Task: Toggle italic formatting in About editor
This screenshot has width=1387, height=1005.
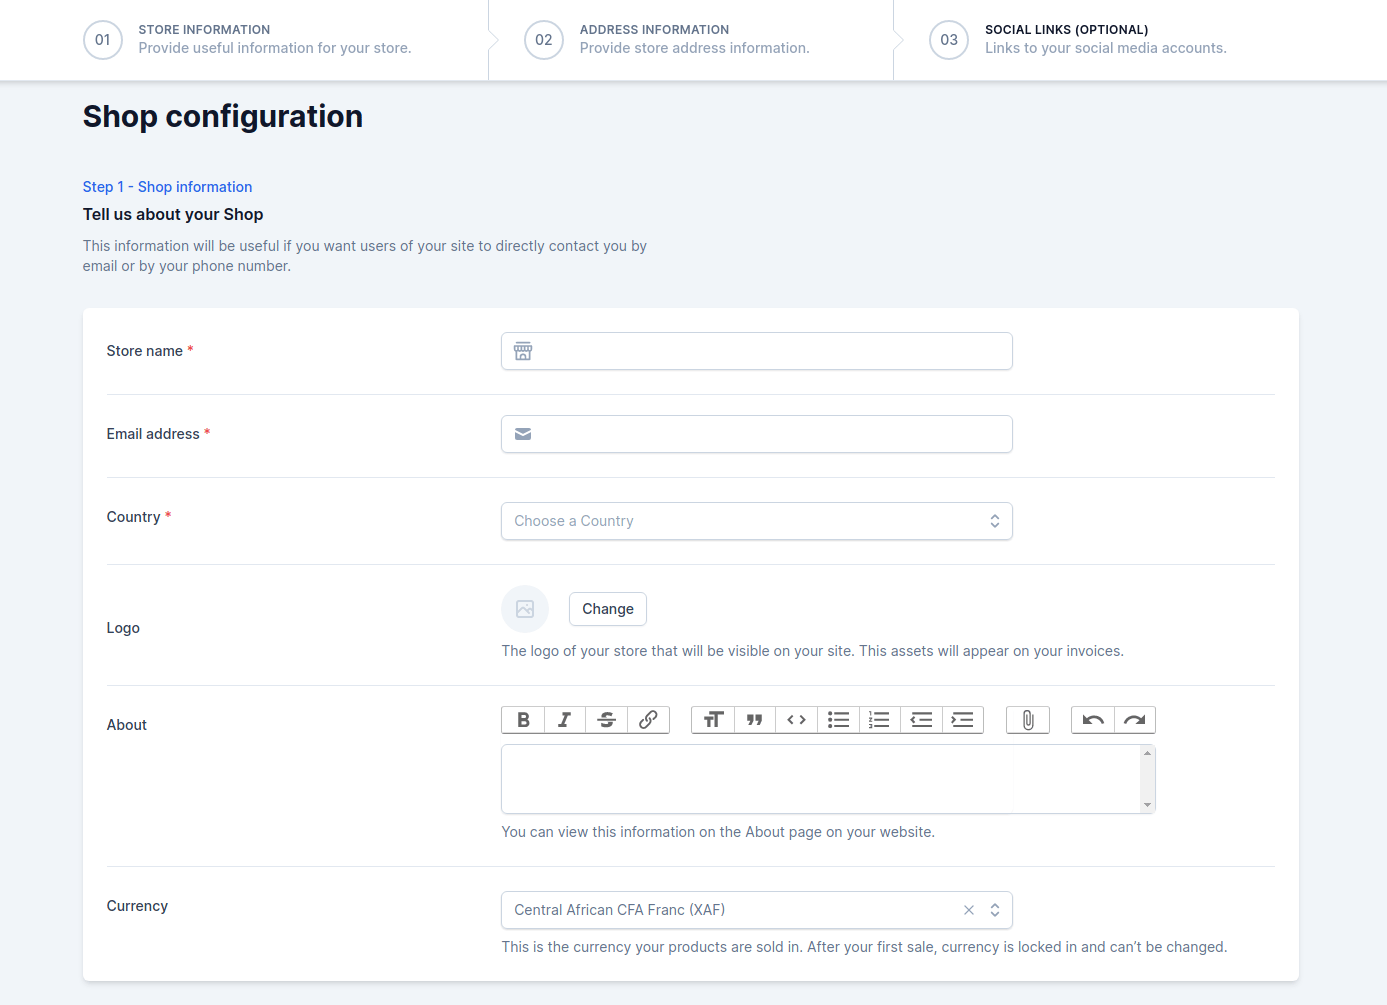Action: pyautogui.click(x=565, y=720)
